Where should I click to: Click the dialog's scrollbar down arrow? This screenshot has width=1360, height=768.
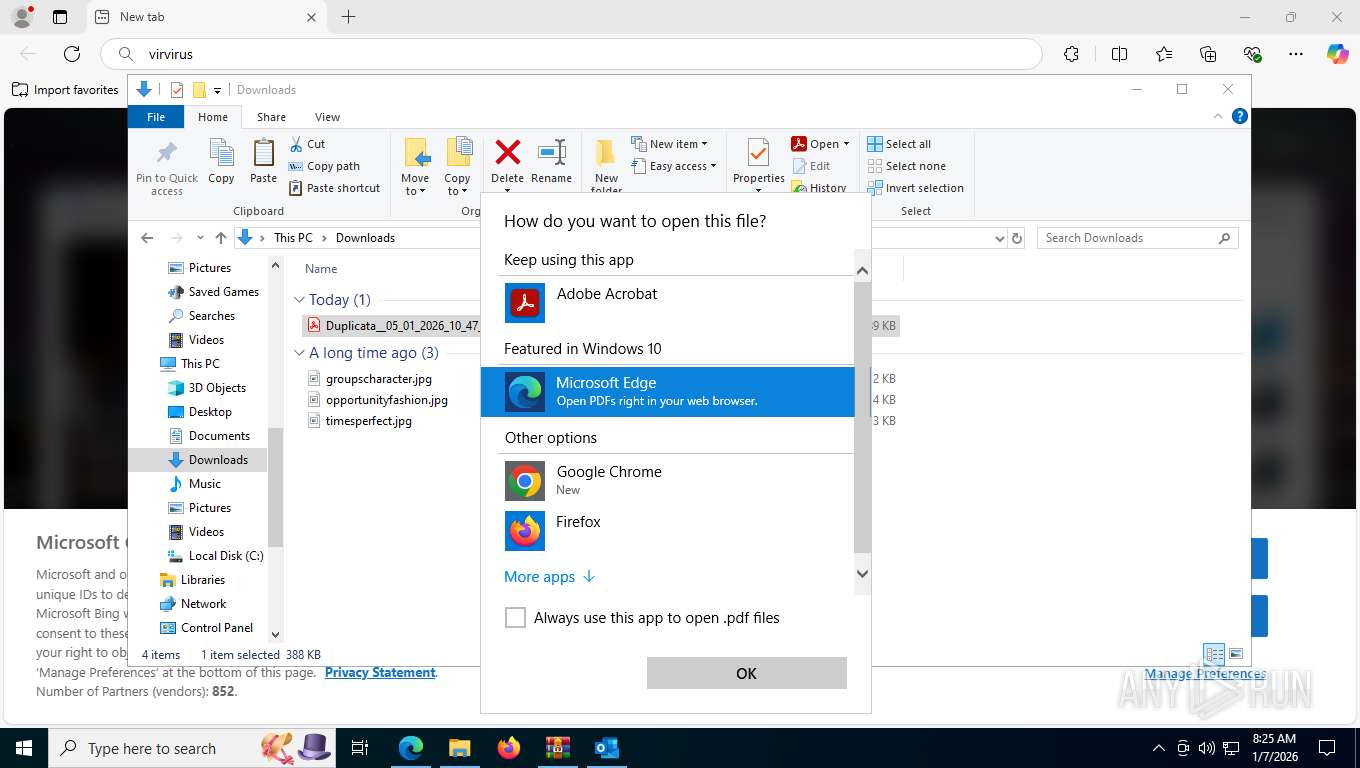coord(862,574)
